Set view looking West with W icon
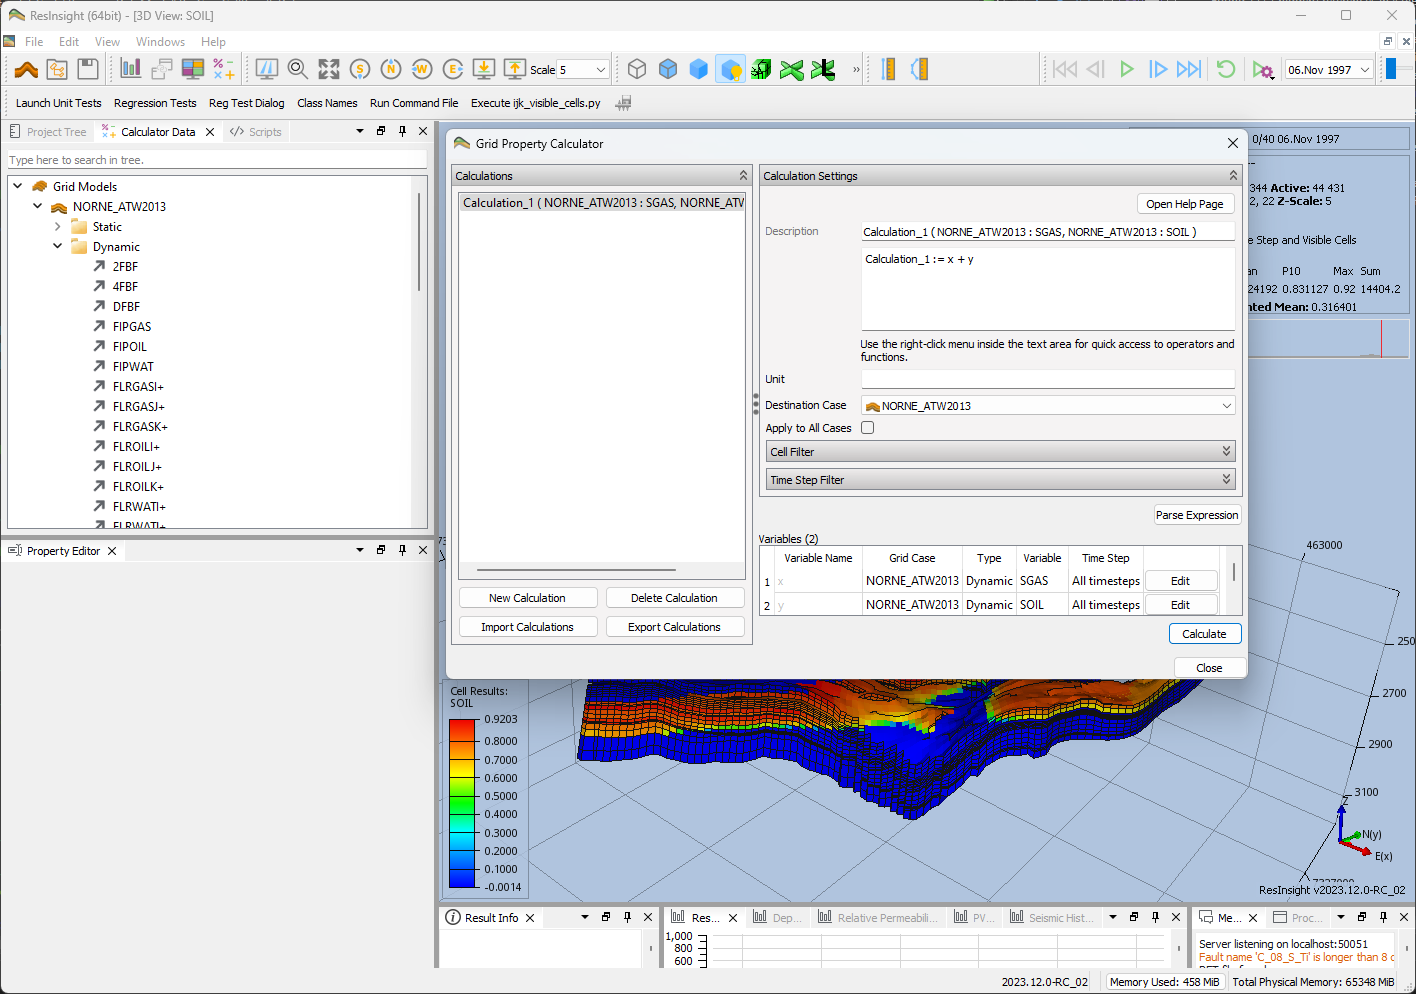 click(422, 69)
